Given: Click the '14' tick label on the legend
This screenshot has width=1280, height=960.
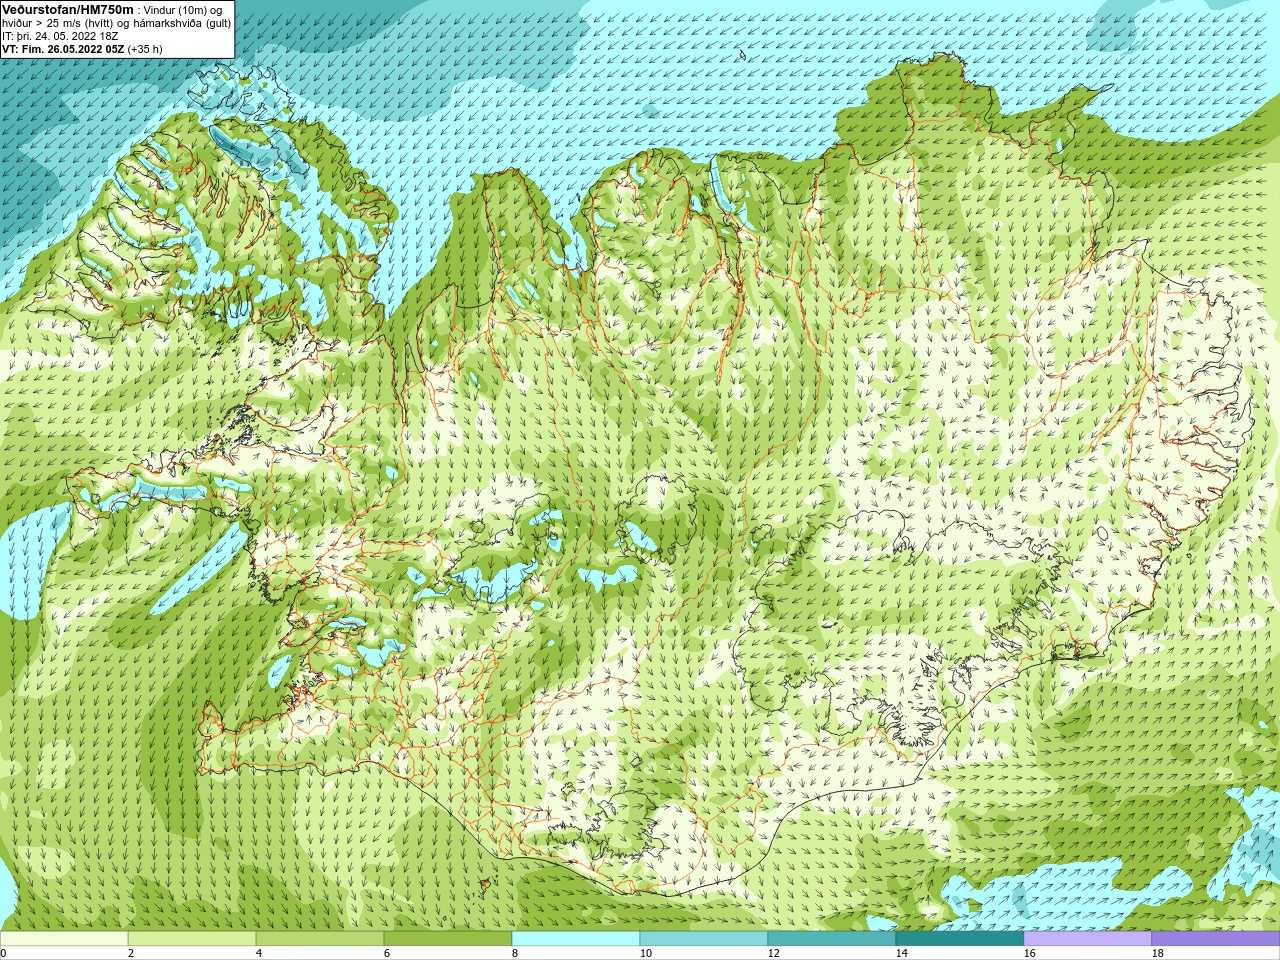Looking at the screenshot, I should 901,953.
